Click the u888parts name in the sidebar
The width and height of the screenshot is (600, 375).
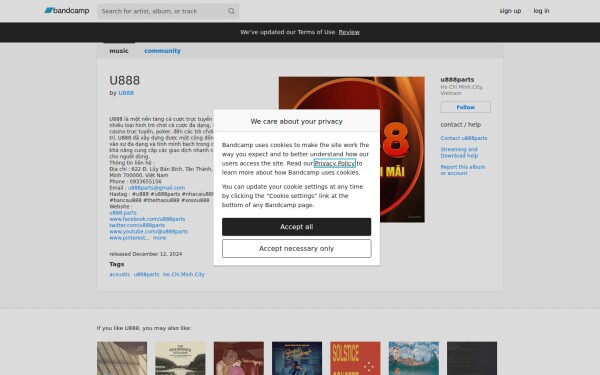(x=457, y=80)
